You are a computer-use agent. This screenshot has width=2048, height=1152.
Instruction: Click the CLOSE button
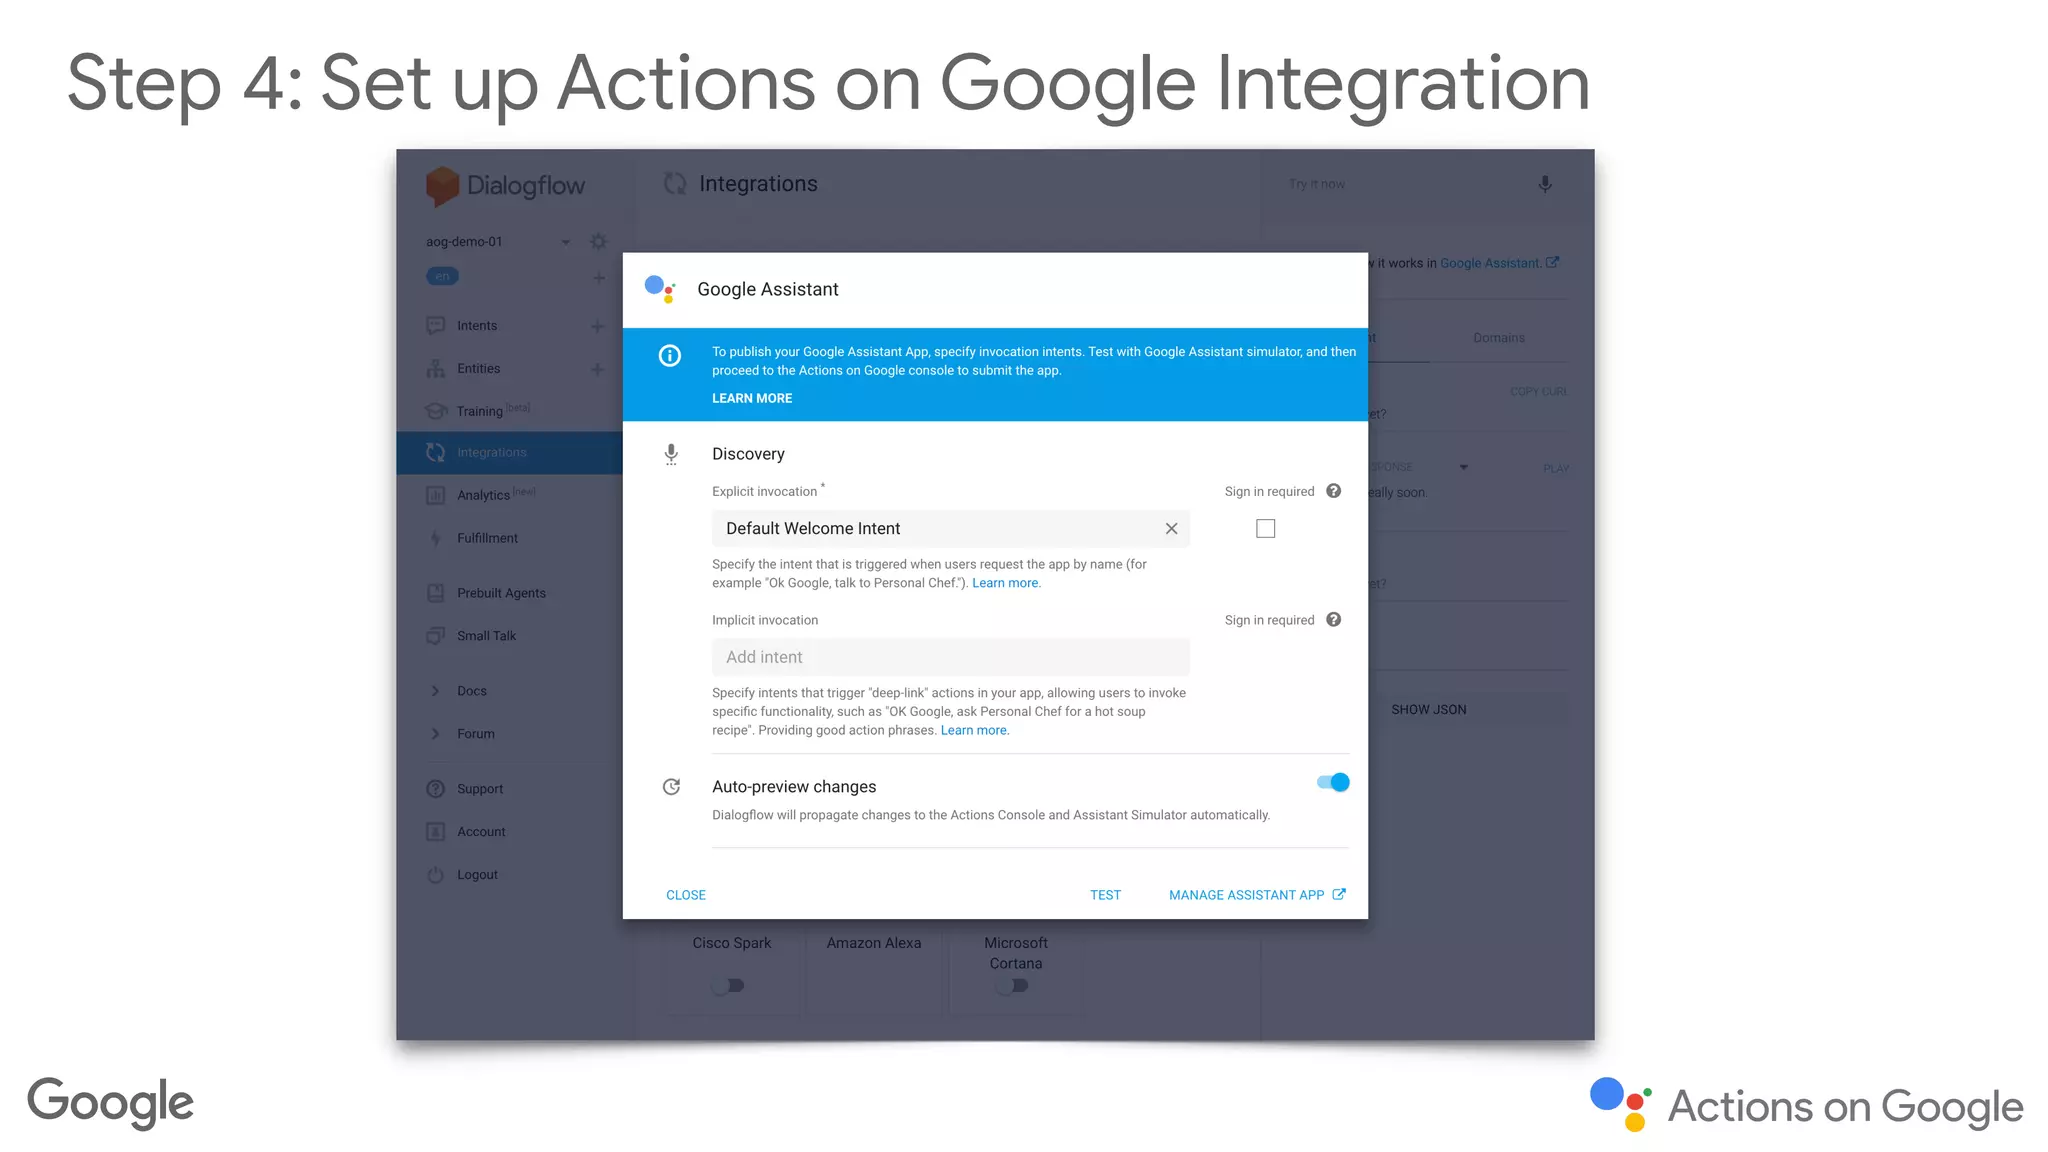tap(686, 895)
